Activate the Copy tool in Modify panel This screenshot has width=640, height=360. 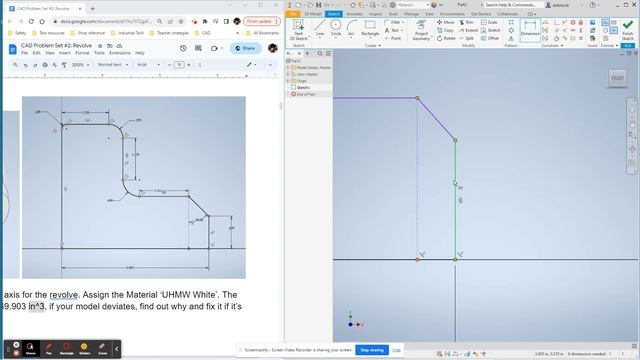(x=445, y=30)
